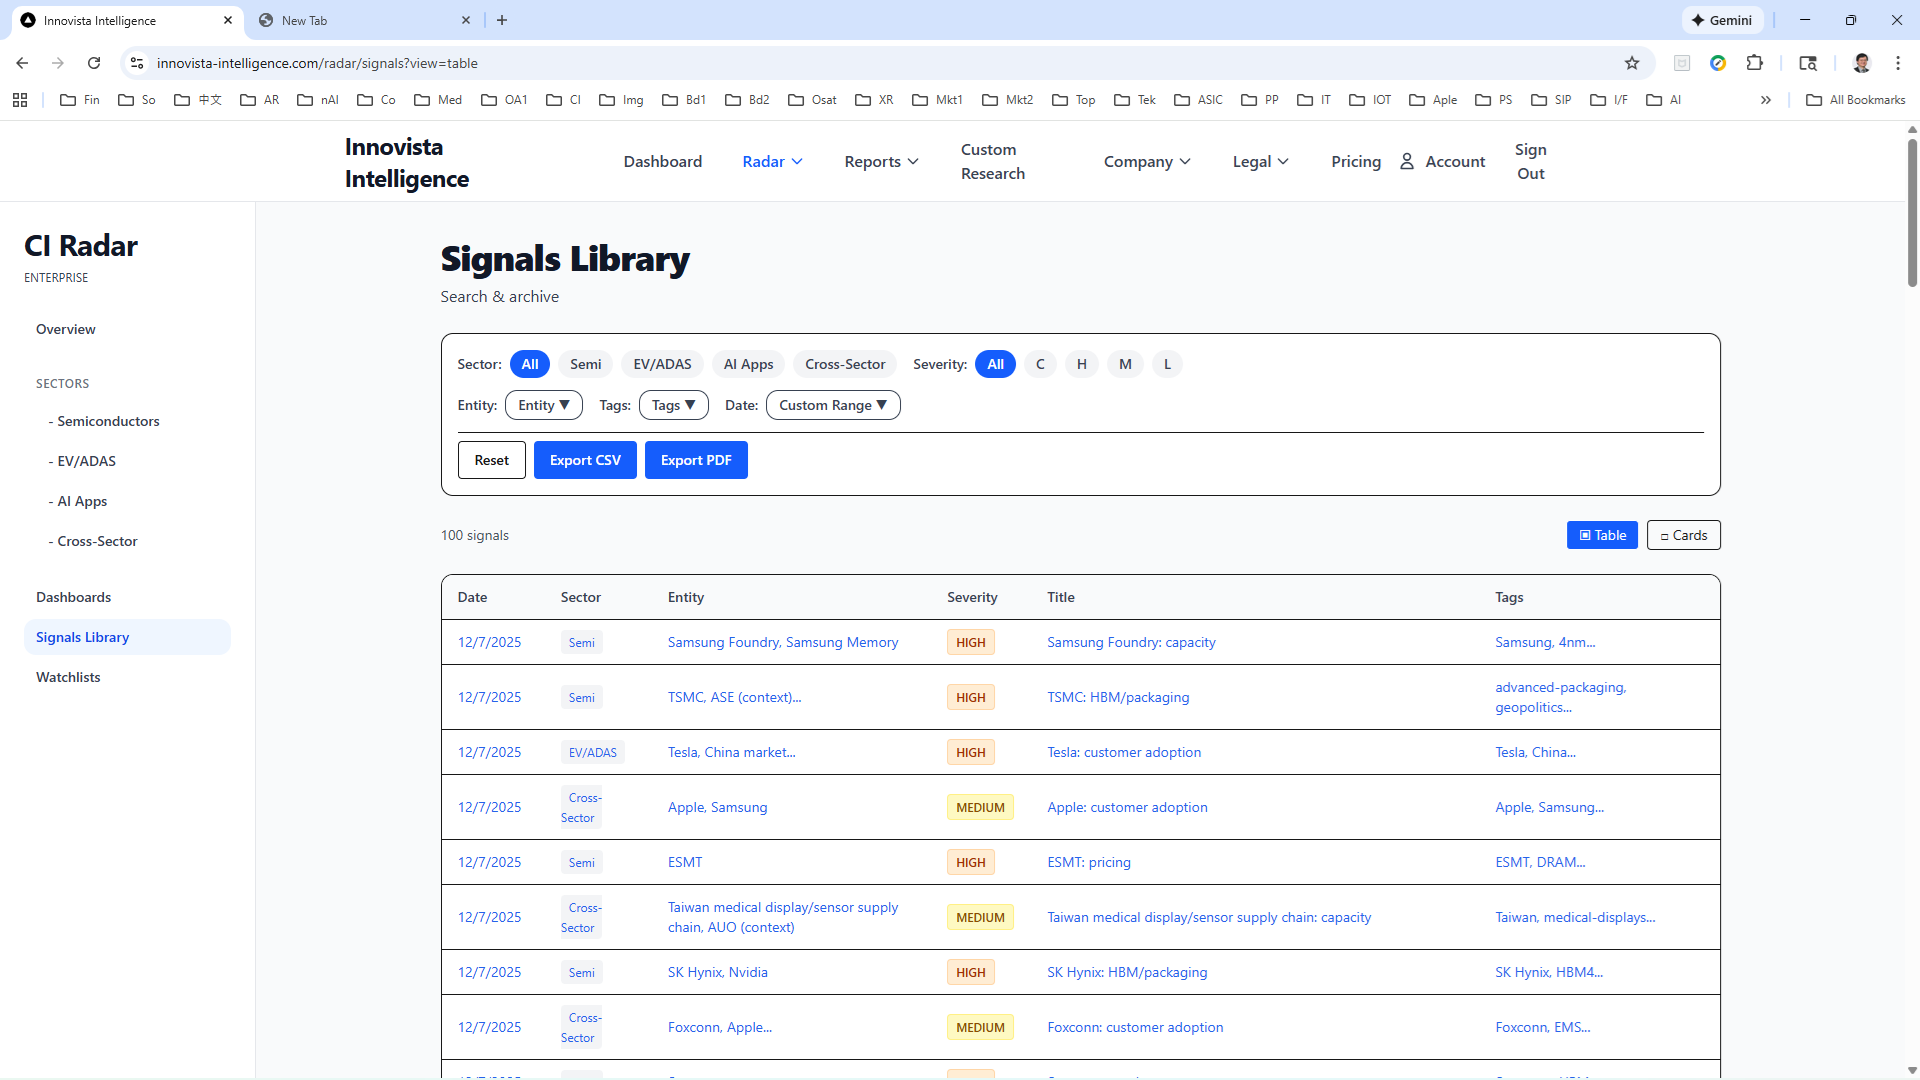Go to Watchlists in sidebar
The width and height of the screenshot is (1920, 1080).
68,677
